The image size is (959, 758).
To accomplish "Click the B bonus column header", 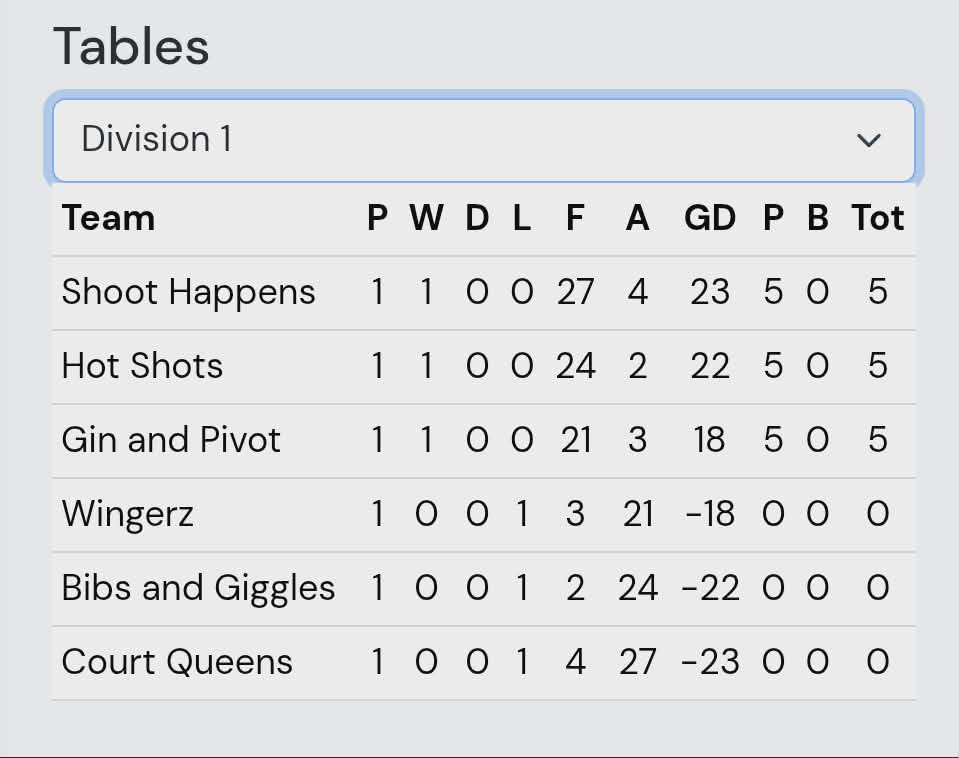I will 818,218.
